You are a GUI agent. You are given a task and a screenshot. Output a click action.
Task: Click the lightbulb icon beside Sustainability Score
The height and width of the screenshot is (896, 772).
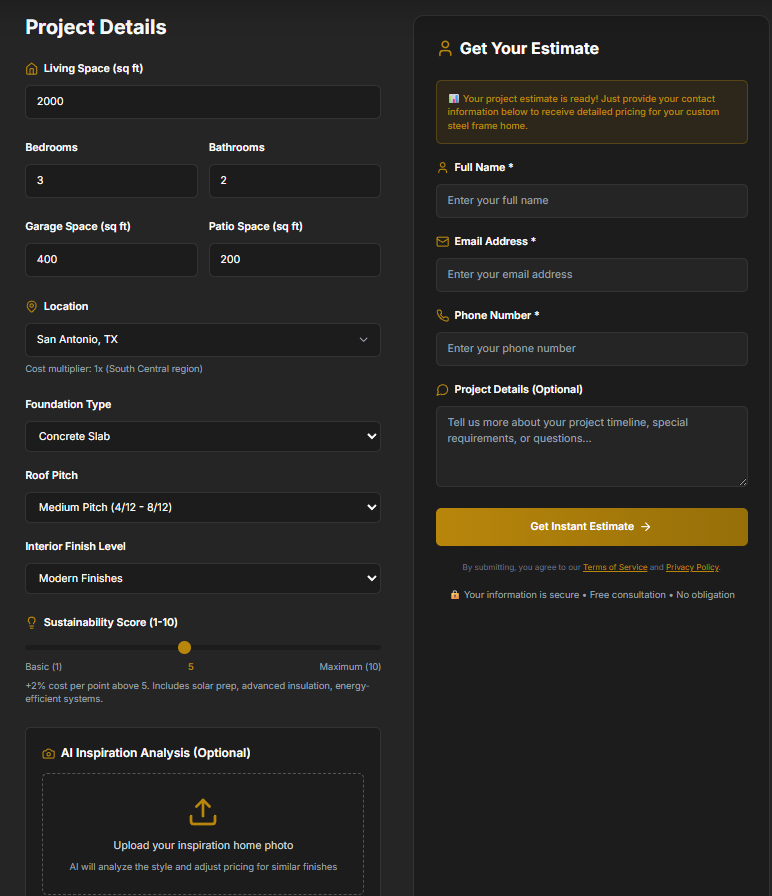coord(31,622)
